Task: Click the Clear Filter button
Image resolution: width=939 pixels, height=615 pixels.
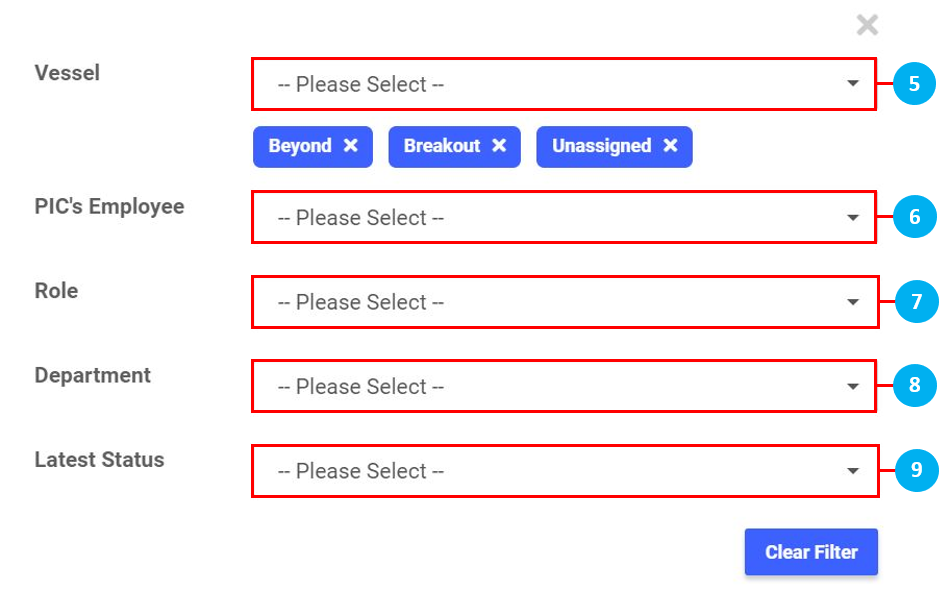Action: (x=811, y=552)
